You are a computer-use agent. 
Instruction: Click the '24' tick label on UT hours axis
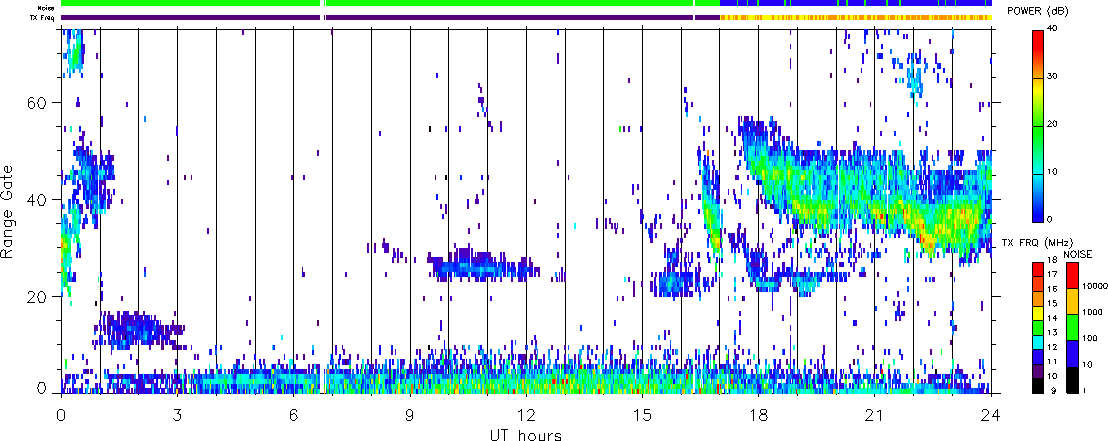tap(991, 414)
